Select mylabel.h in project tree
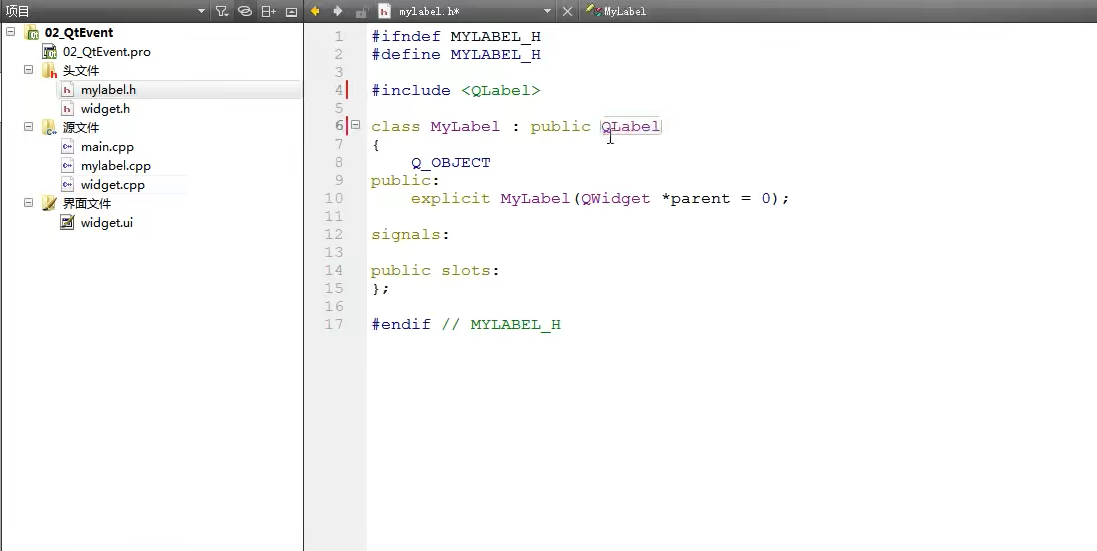The width and height of the screenshot is (1097, 551). click(108, 90)
